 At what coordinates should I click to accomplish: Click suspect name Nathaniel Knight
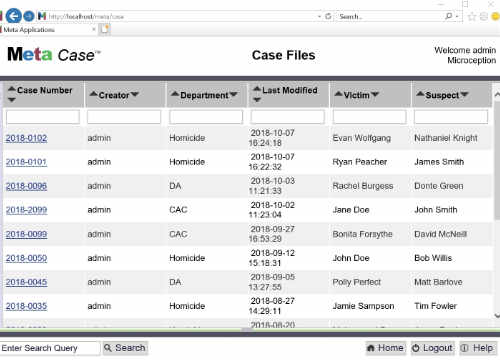pos(446,138)
